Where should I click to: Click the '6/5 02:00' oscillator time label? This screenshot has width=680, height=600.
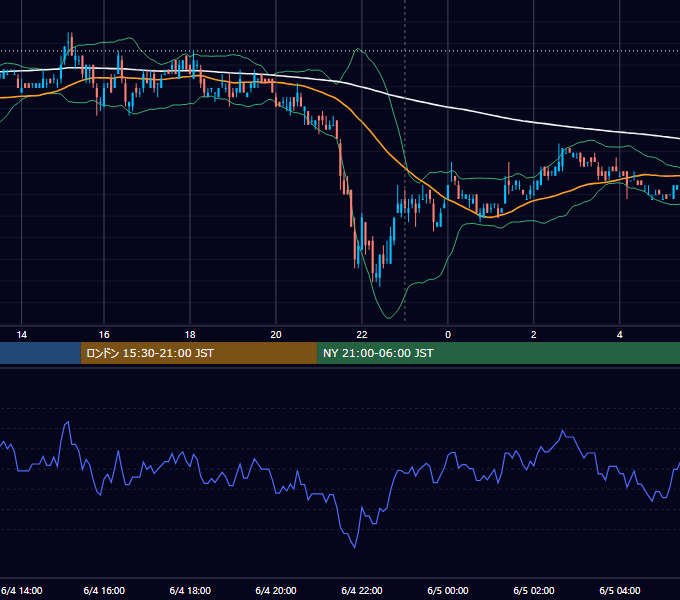[533, 591]
